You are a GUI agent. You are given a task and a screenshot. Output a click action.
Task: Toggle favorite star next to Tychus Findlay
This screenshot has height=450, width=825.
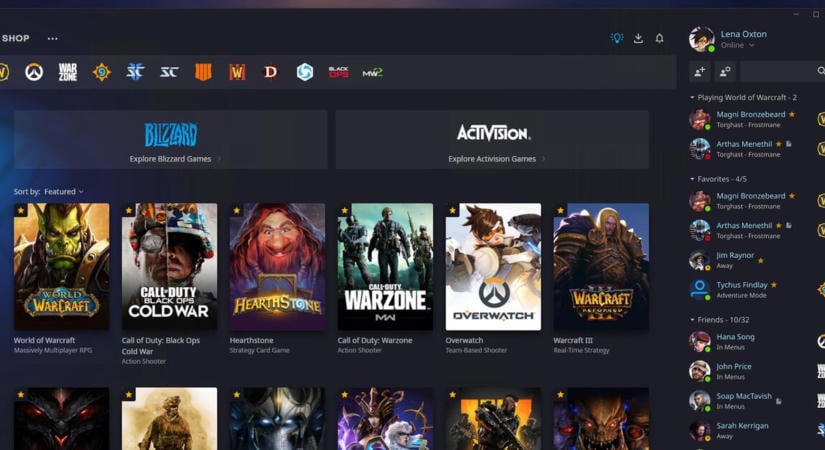773,285
